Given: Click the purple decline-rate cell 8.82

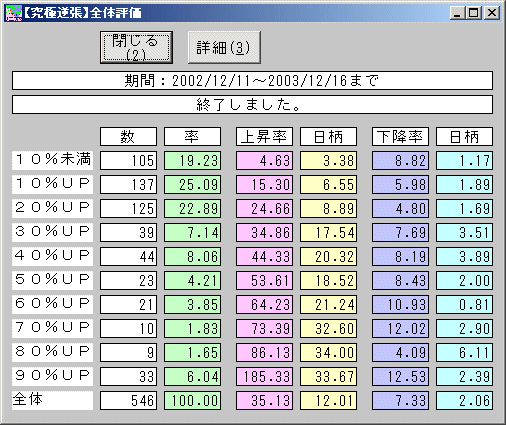Looking at the screenshot, I should 400,160.
